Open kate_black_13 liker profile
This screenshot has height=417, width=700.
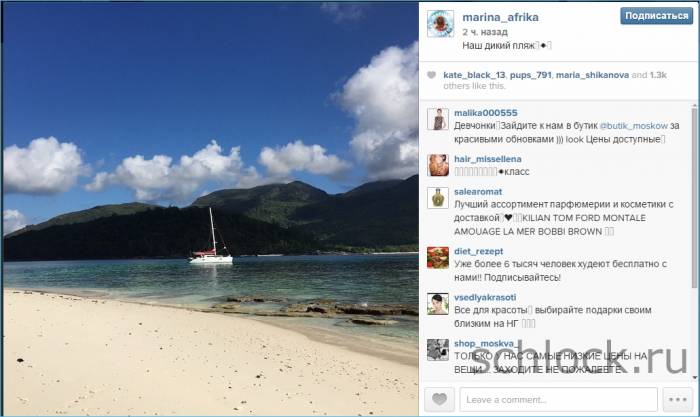(474, 75)
